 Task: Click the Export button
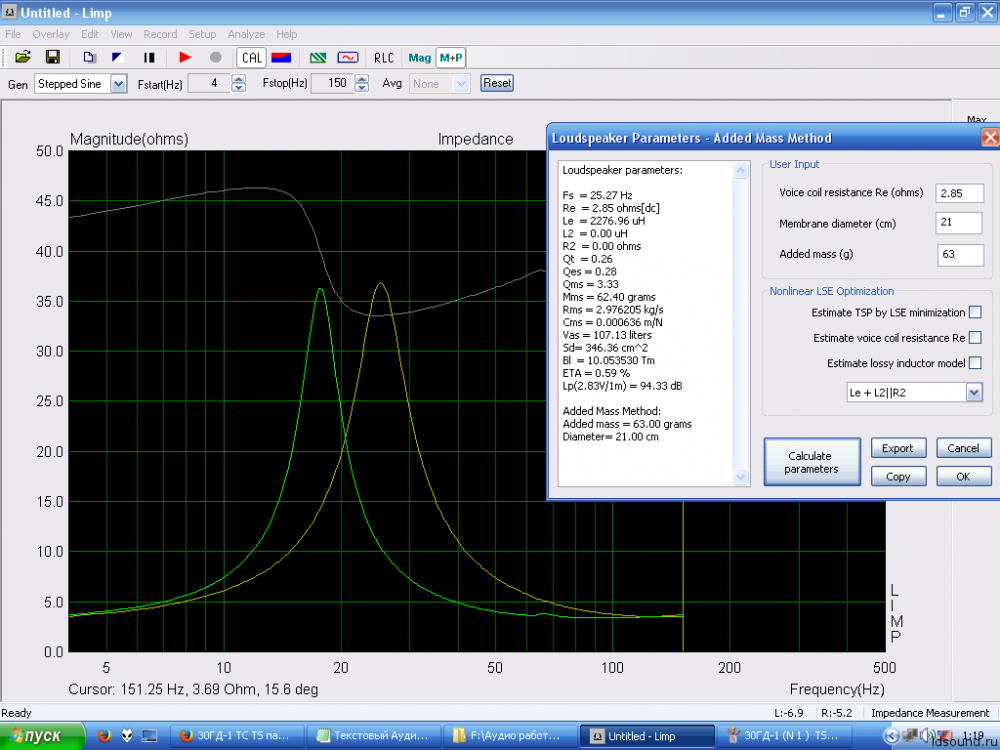pyautogui.click(x=897, y=448)
